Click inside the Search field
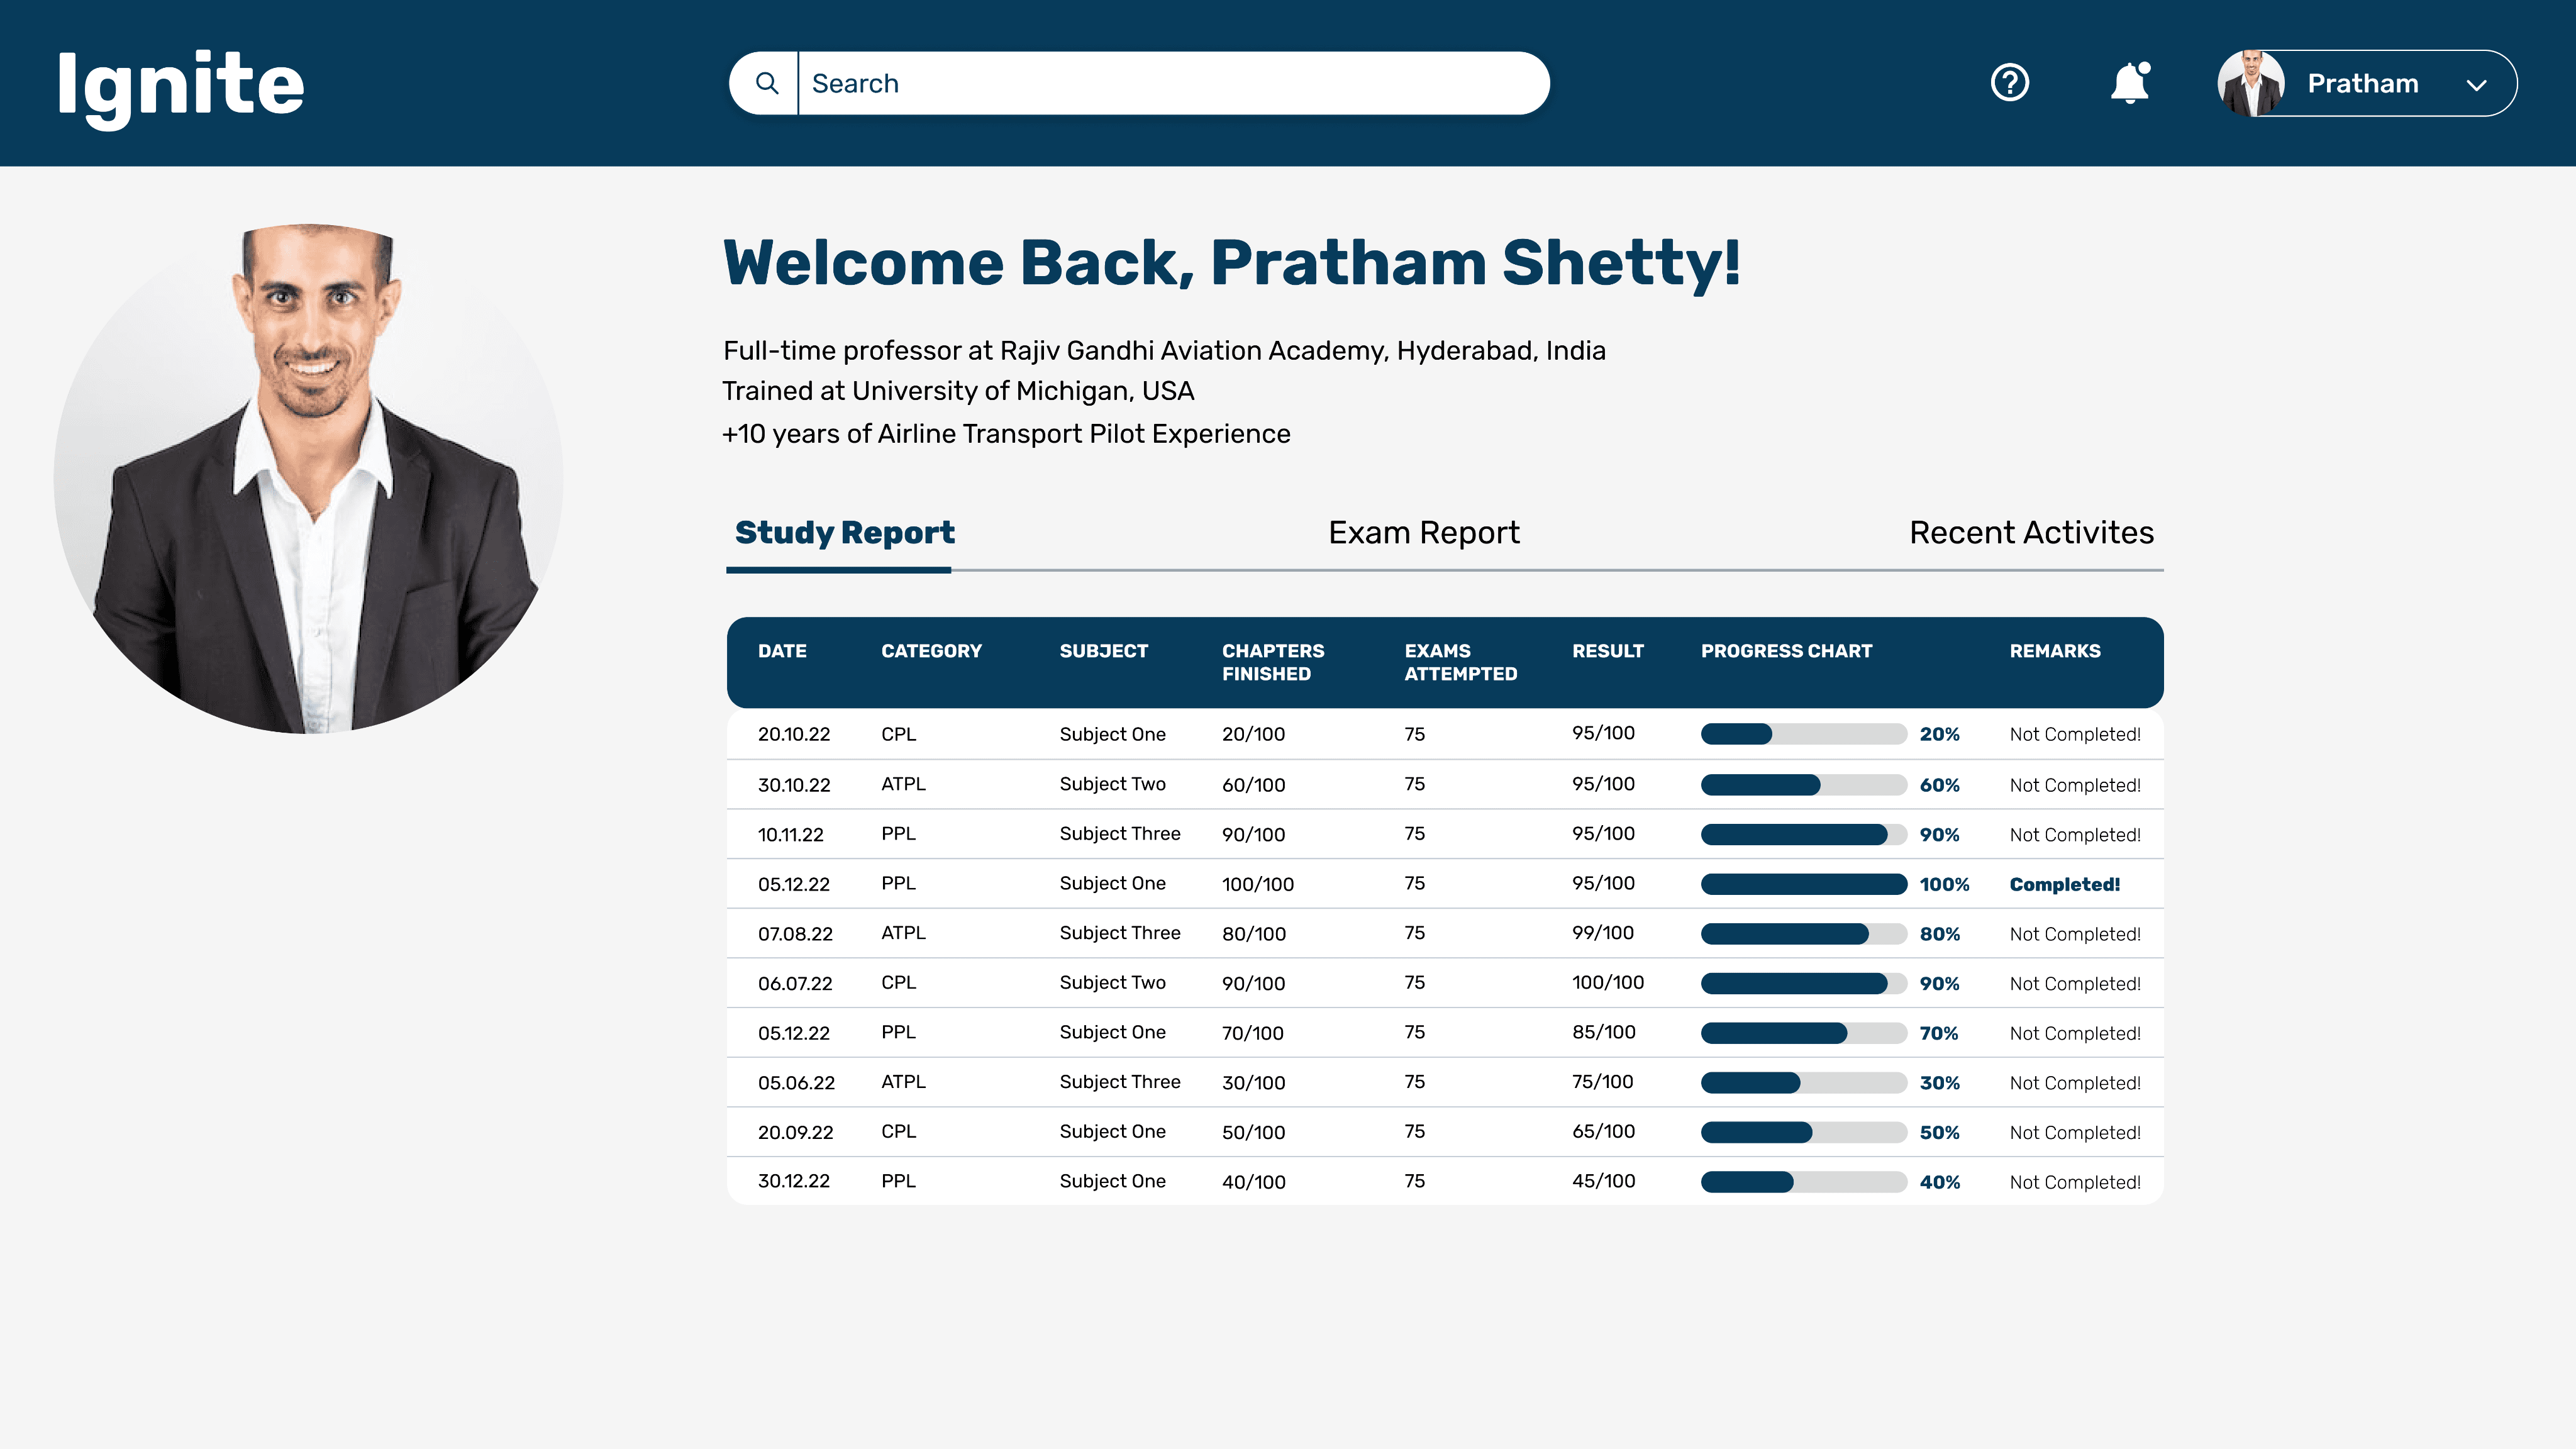The height and width of the screenshot is (1449, 2576). [x=1170, y=83]
